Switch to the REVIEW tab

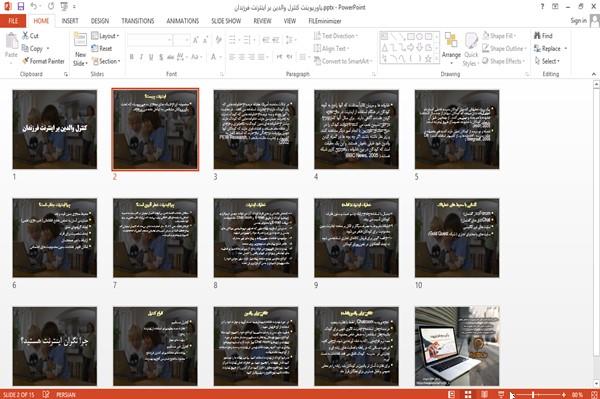click(x=262, y=21)
